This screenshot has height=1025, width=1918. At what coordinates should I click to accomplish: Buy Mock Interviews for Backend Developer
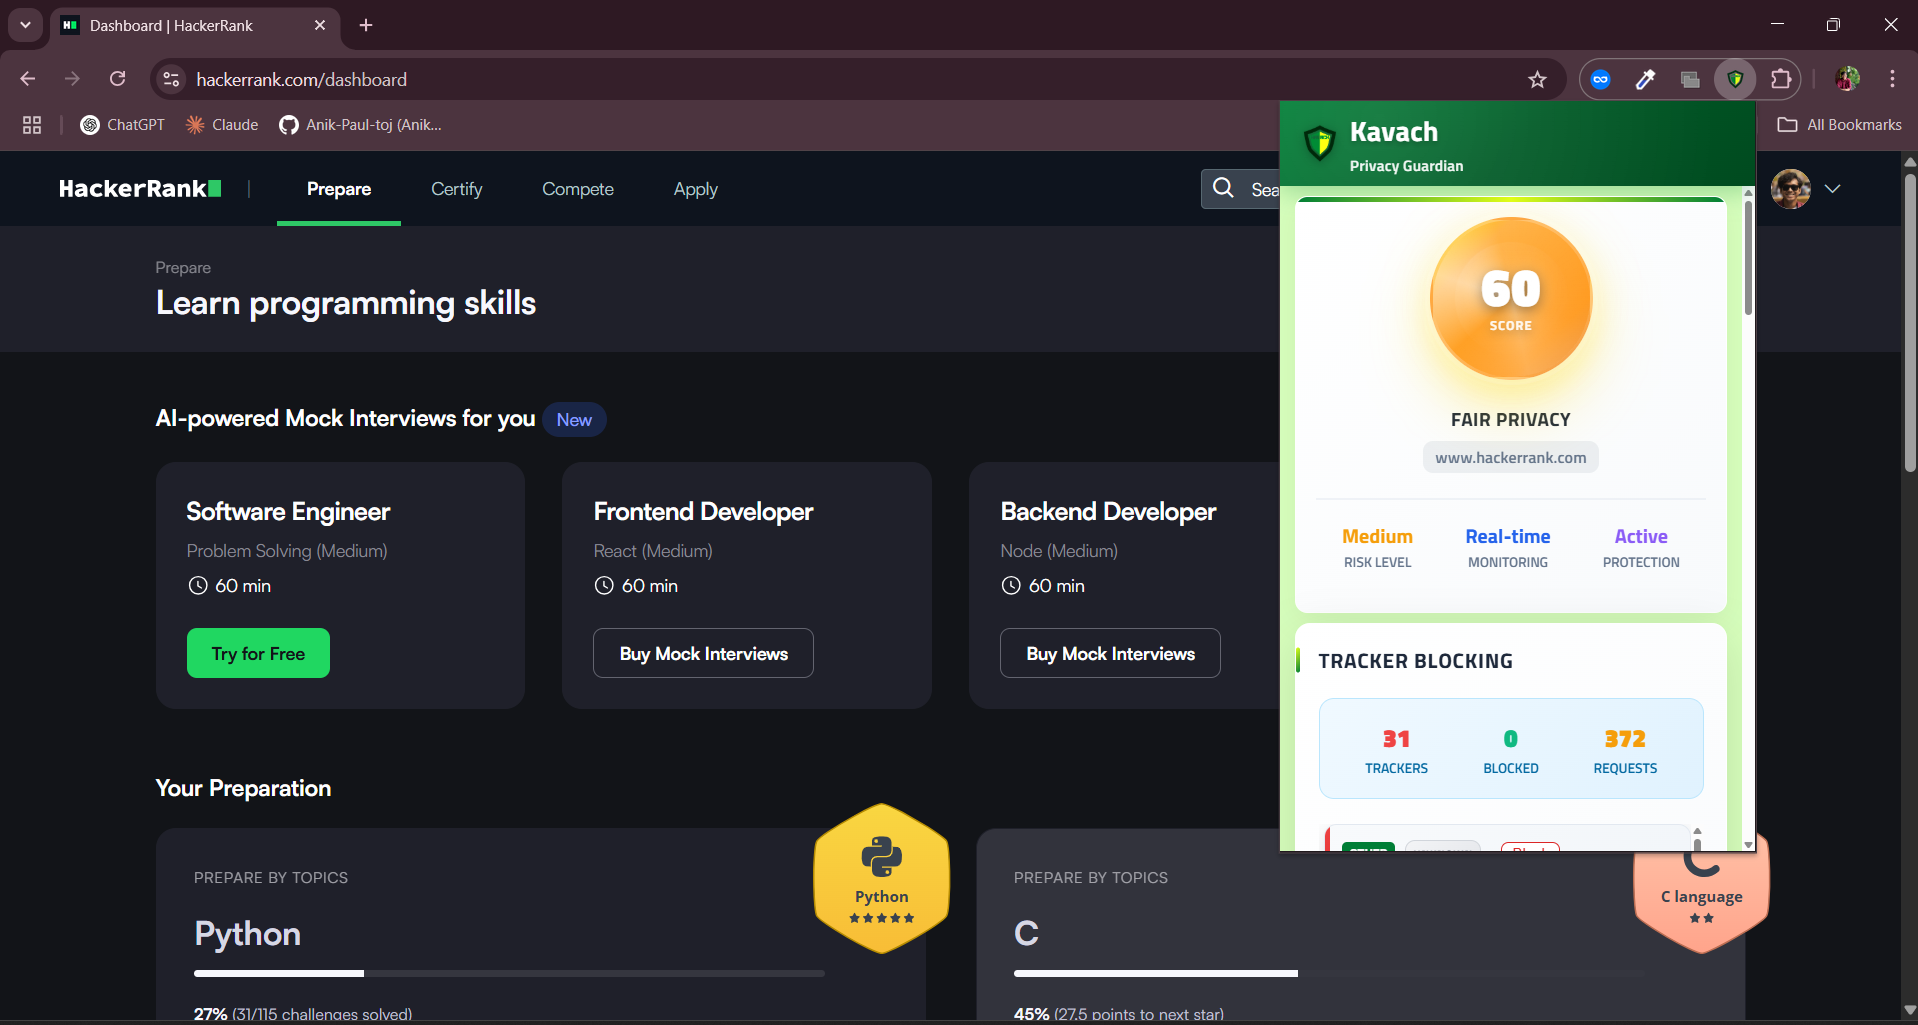click(x=1110, y=653)
